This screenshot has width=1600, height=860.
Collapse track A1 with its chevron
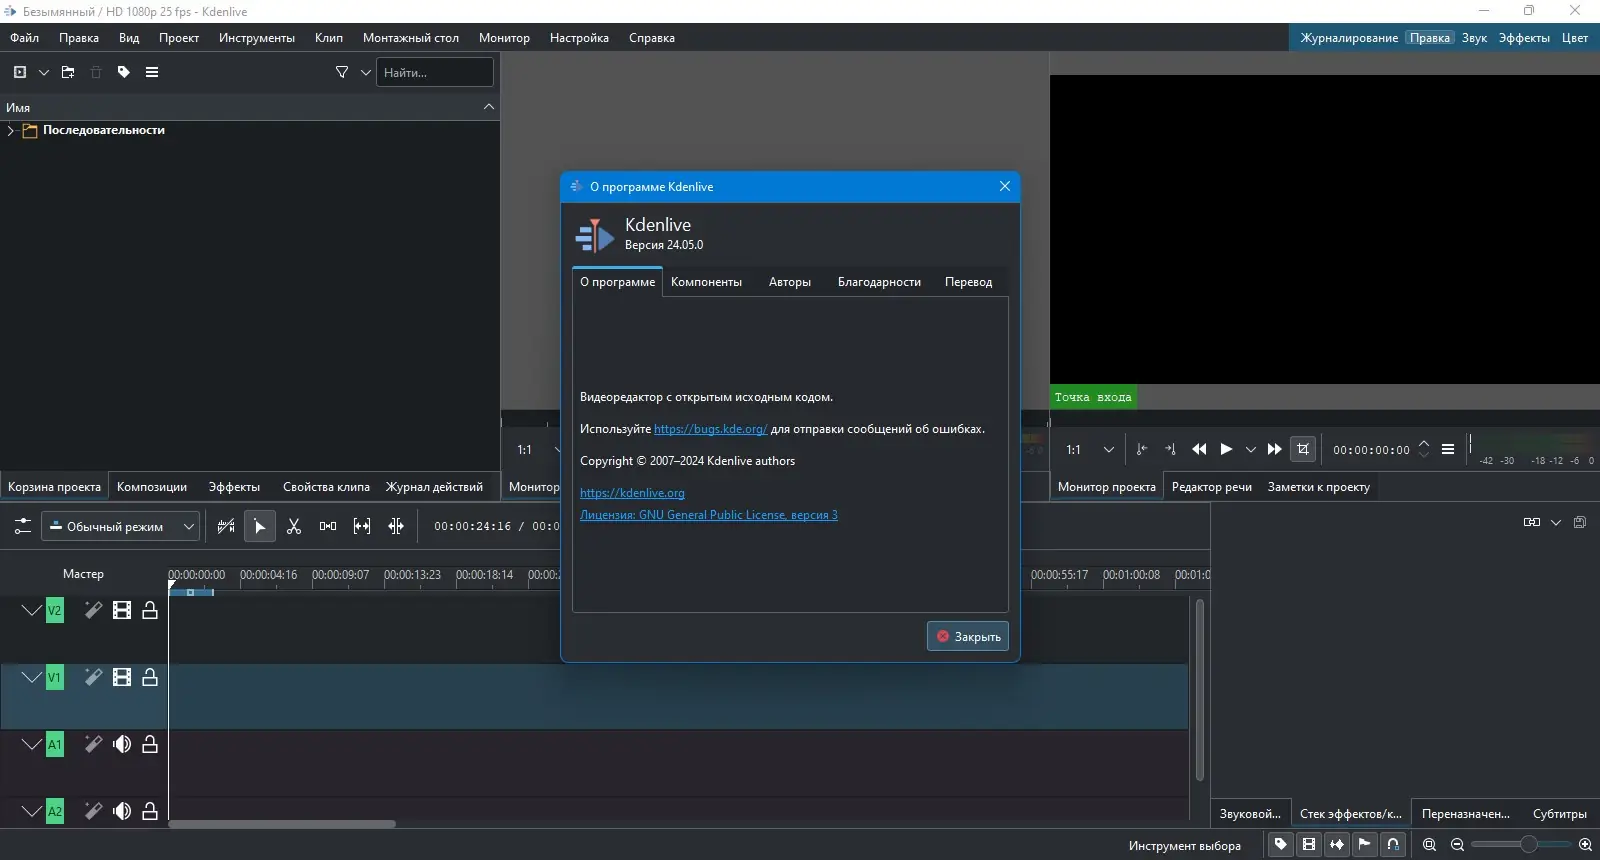(x=32, y=744)
